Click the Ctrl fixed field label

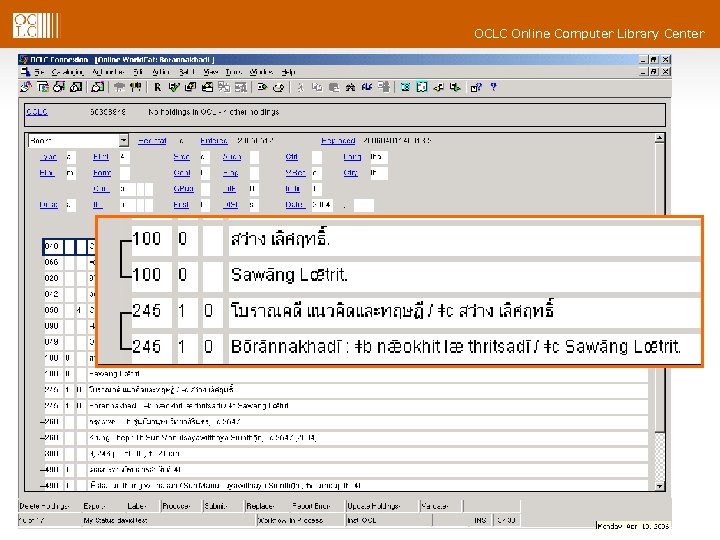pos(291,157)
